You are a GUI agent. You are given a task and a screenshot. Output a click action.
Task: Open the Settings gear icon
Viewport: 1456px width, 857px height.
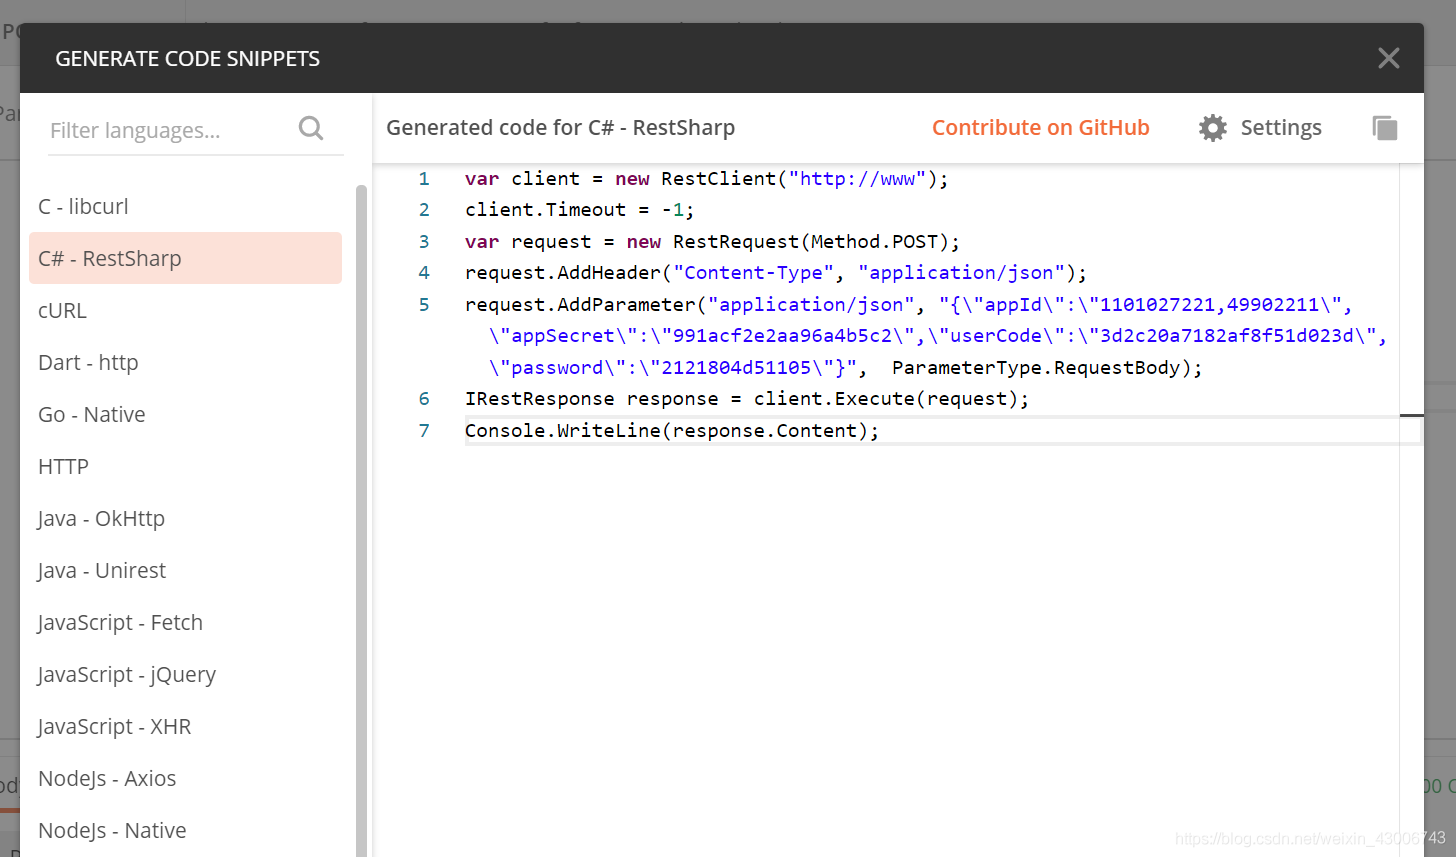[1213, 128]
